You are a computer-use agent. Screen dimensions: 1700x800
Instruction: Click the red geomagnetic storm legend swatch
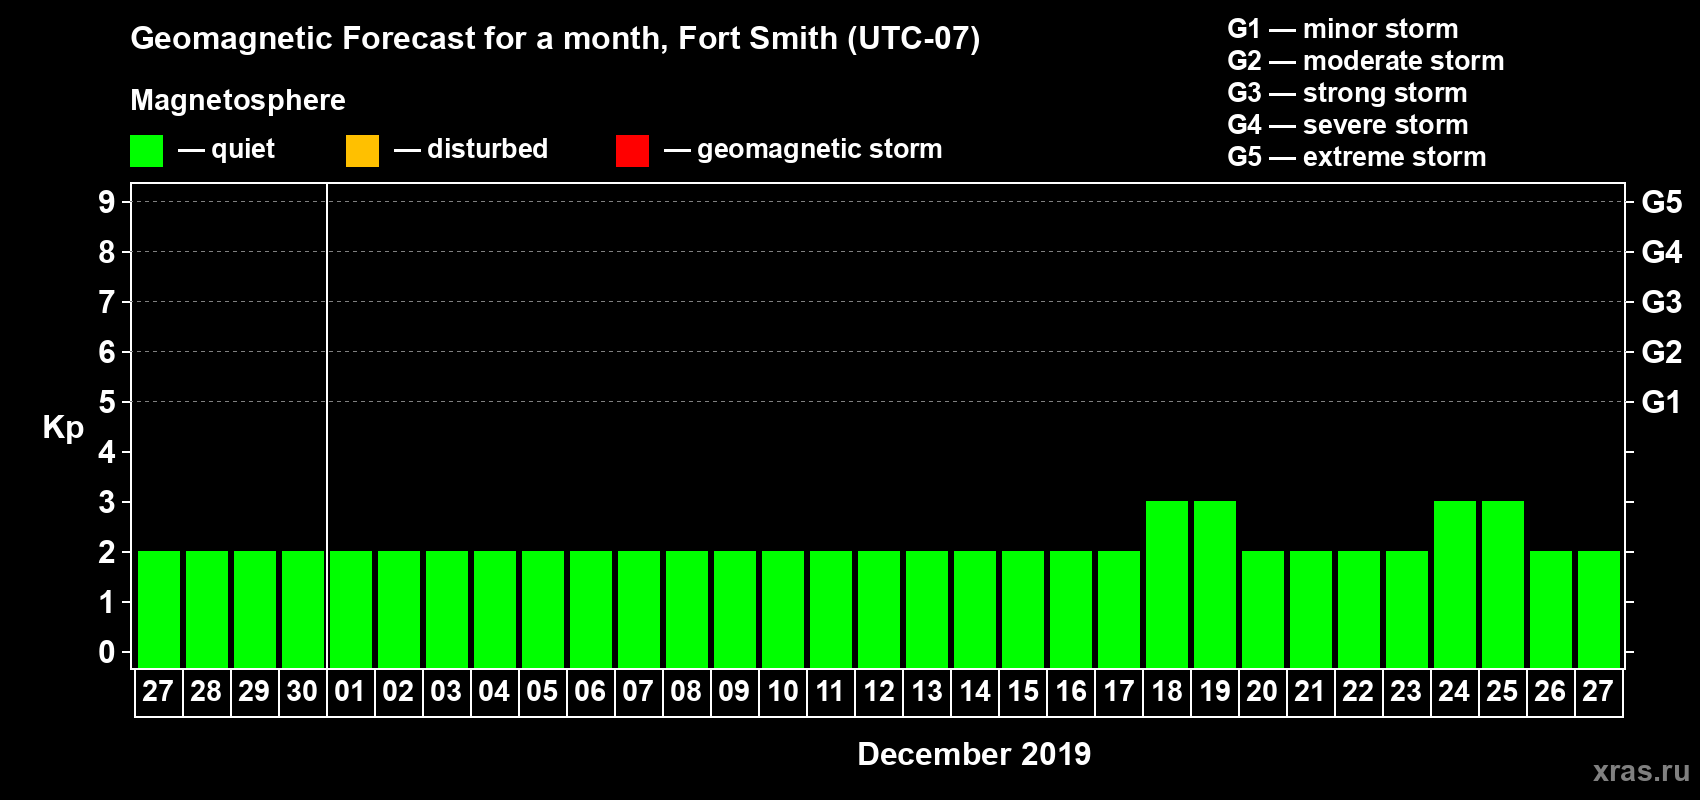point(632,151)
